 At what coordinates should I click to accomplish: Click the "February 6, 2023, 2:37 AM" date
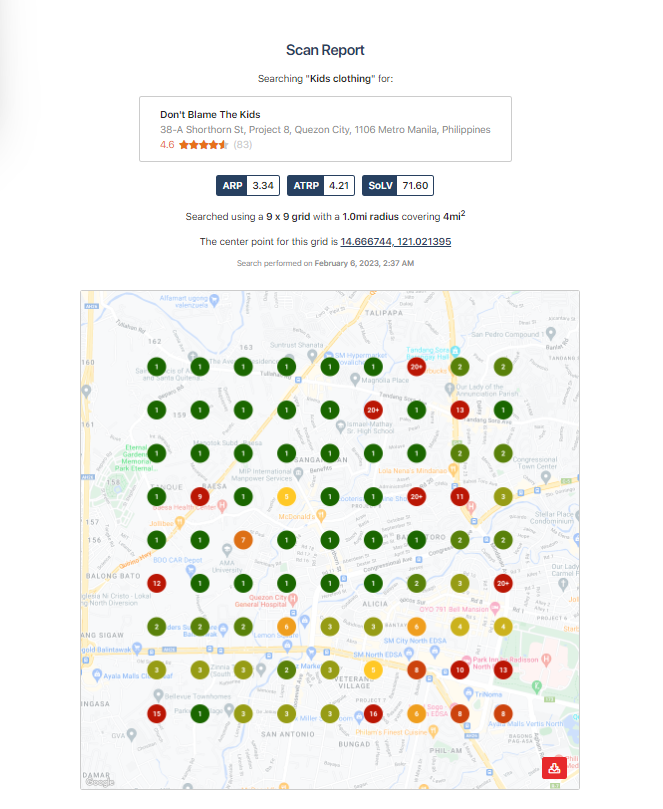coord(364,263)
